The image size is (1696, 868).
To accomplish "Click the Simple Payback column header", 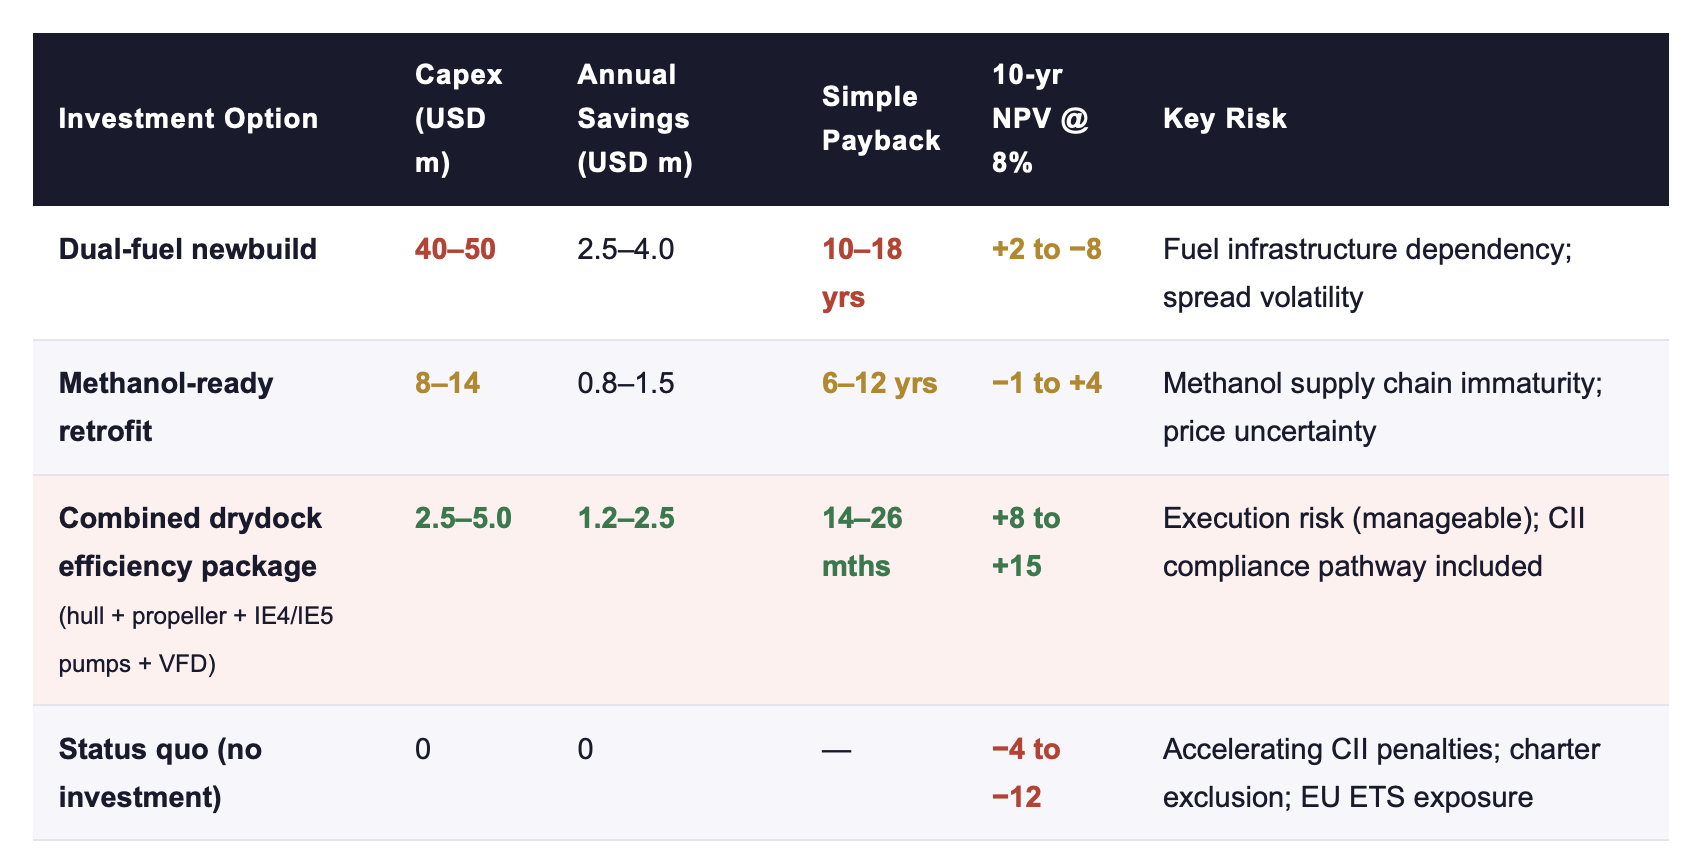I will pos(881,119).
